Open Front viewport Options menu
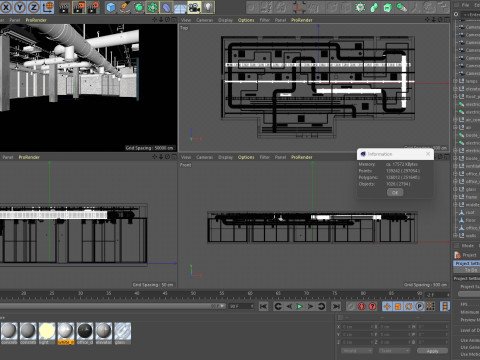480x360 pixels. (246, 157)
